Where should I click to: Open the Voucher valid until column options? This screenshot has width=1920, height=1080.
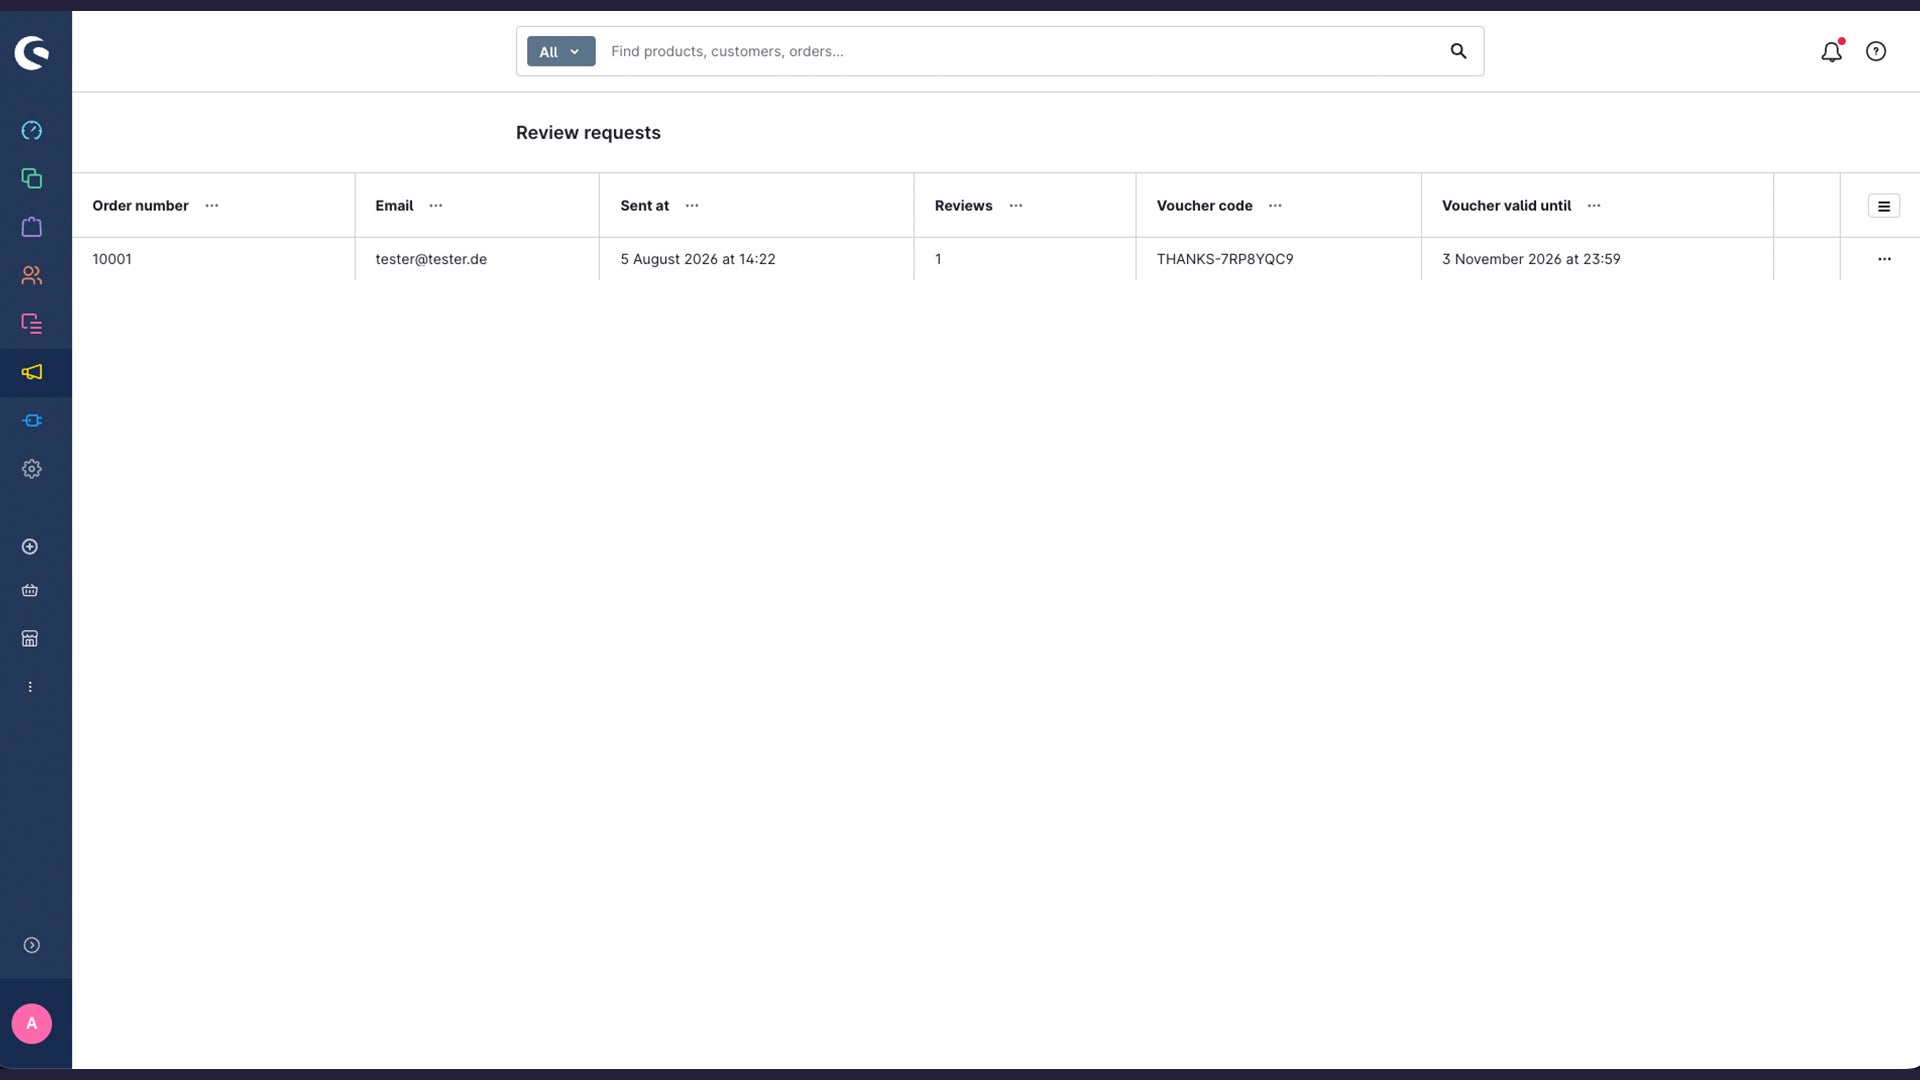[x=1594, y=206]
